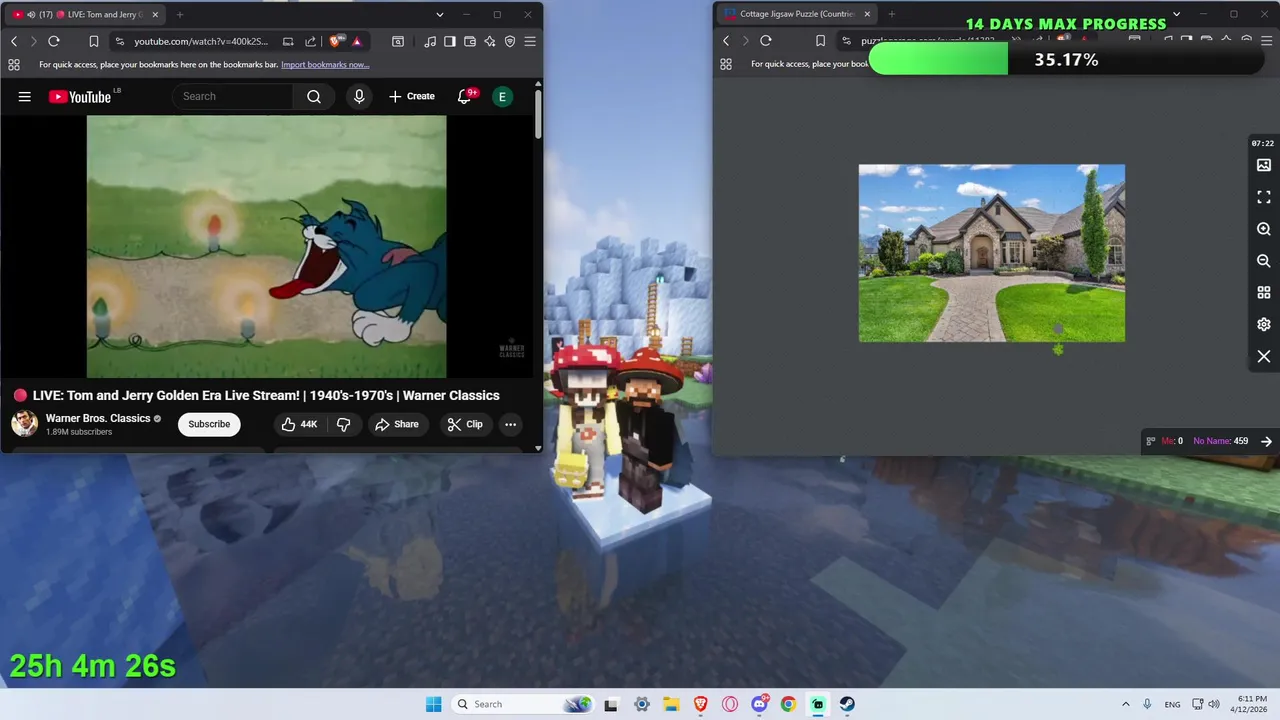
Task: Open the YouTube hamburger guide menu
Action: tap(25, 96)
